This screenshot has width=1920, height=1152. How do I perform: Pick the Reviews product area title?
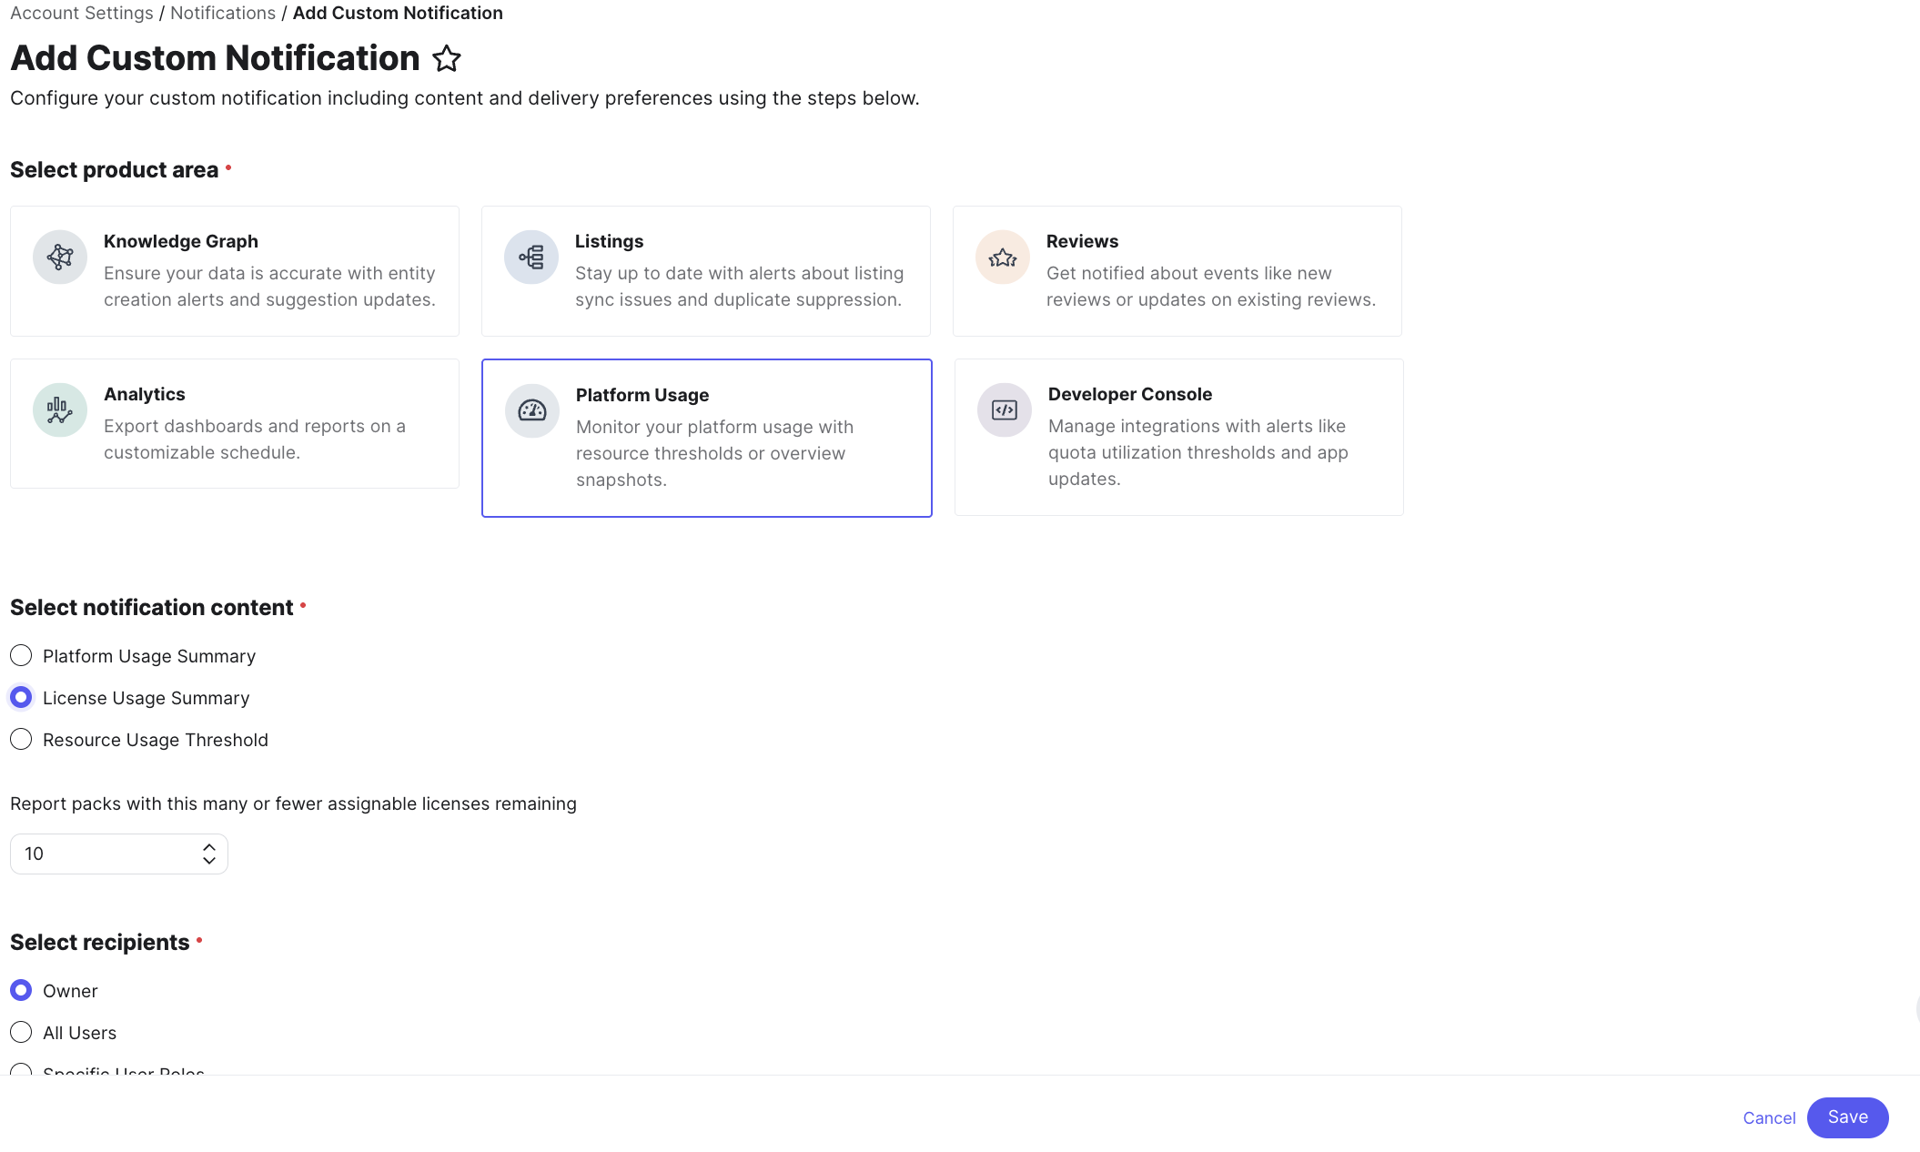(x=1082, y=241)
